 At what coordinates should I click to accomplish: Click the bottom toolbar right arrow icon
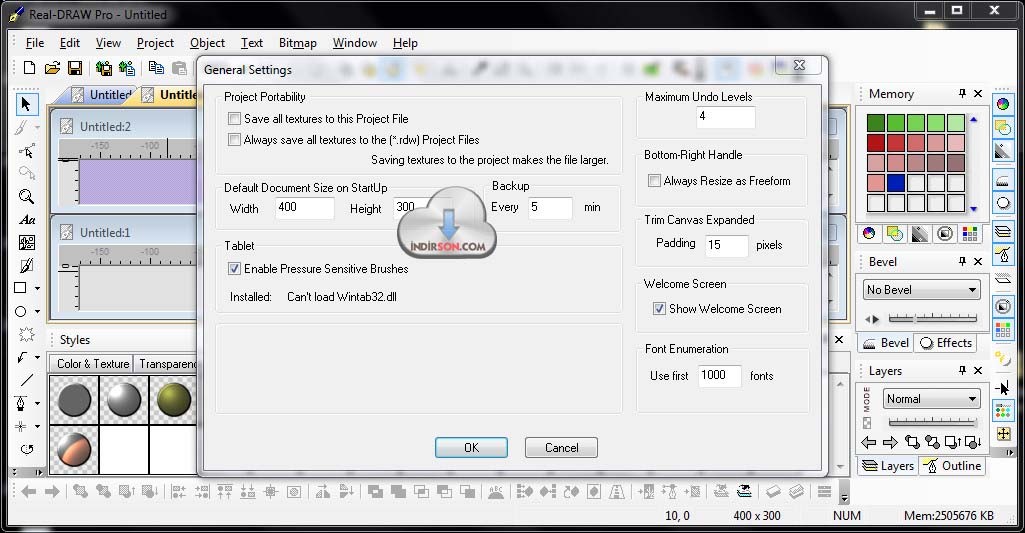pos(52,491)
